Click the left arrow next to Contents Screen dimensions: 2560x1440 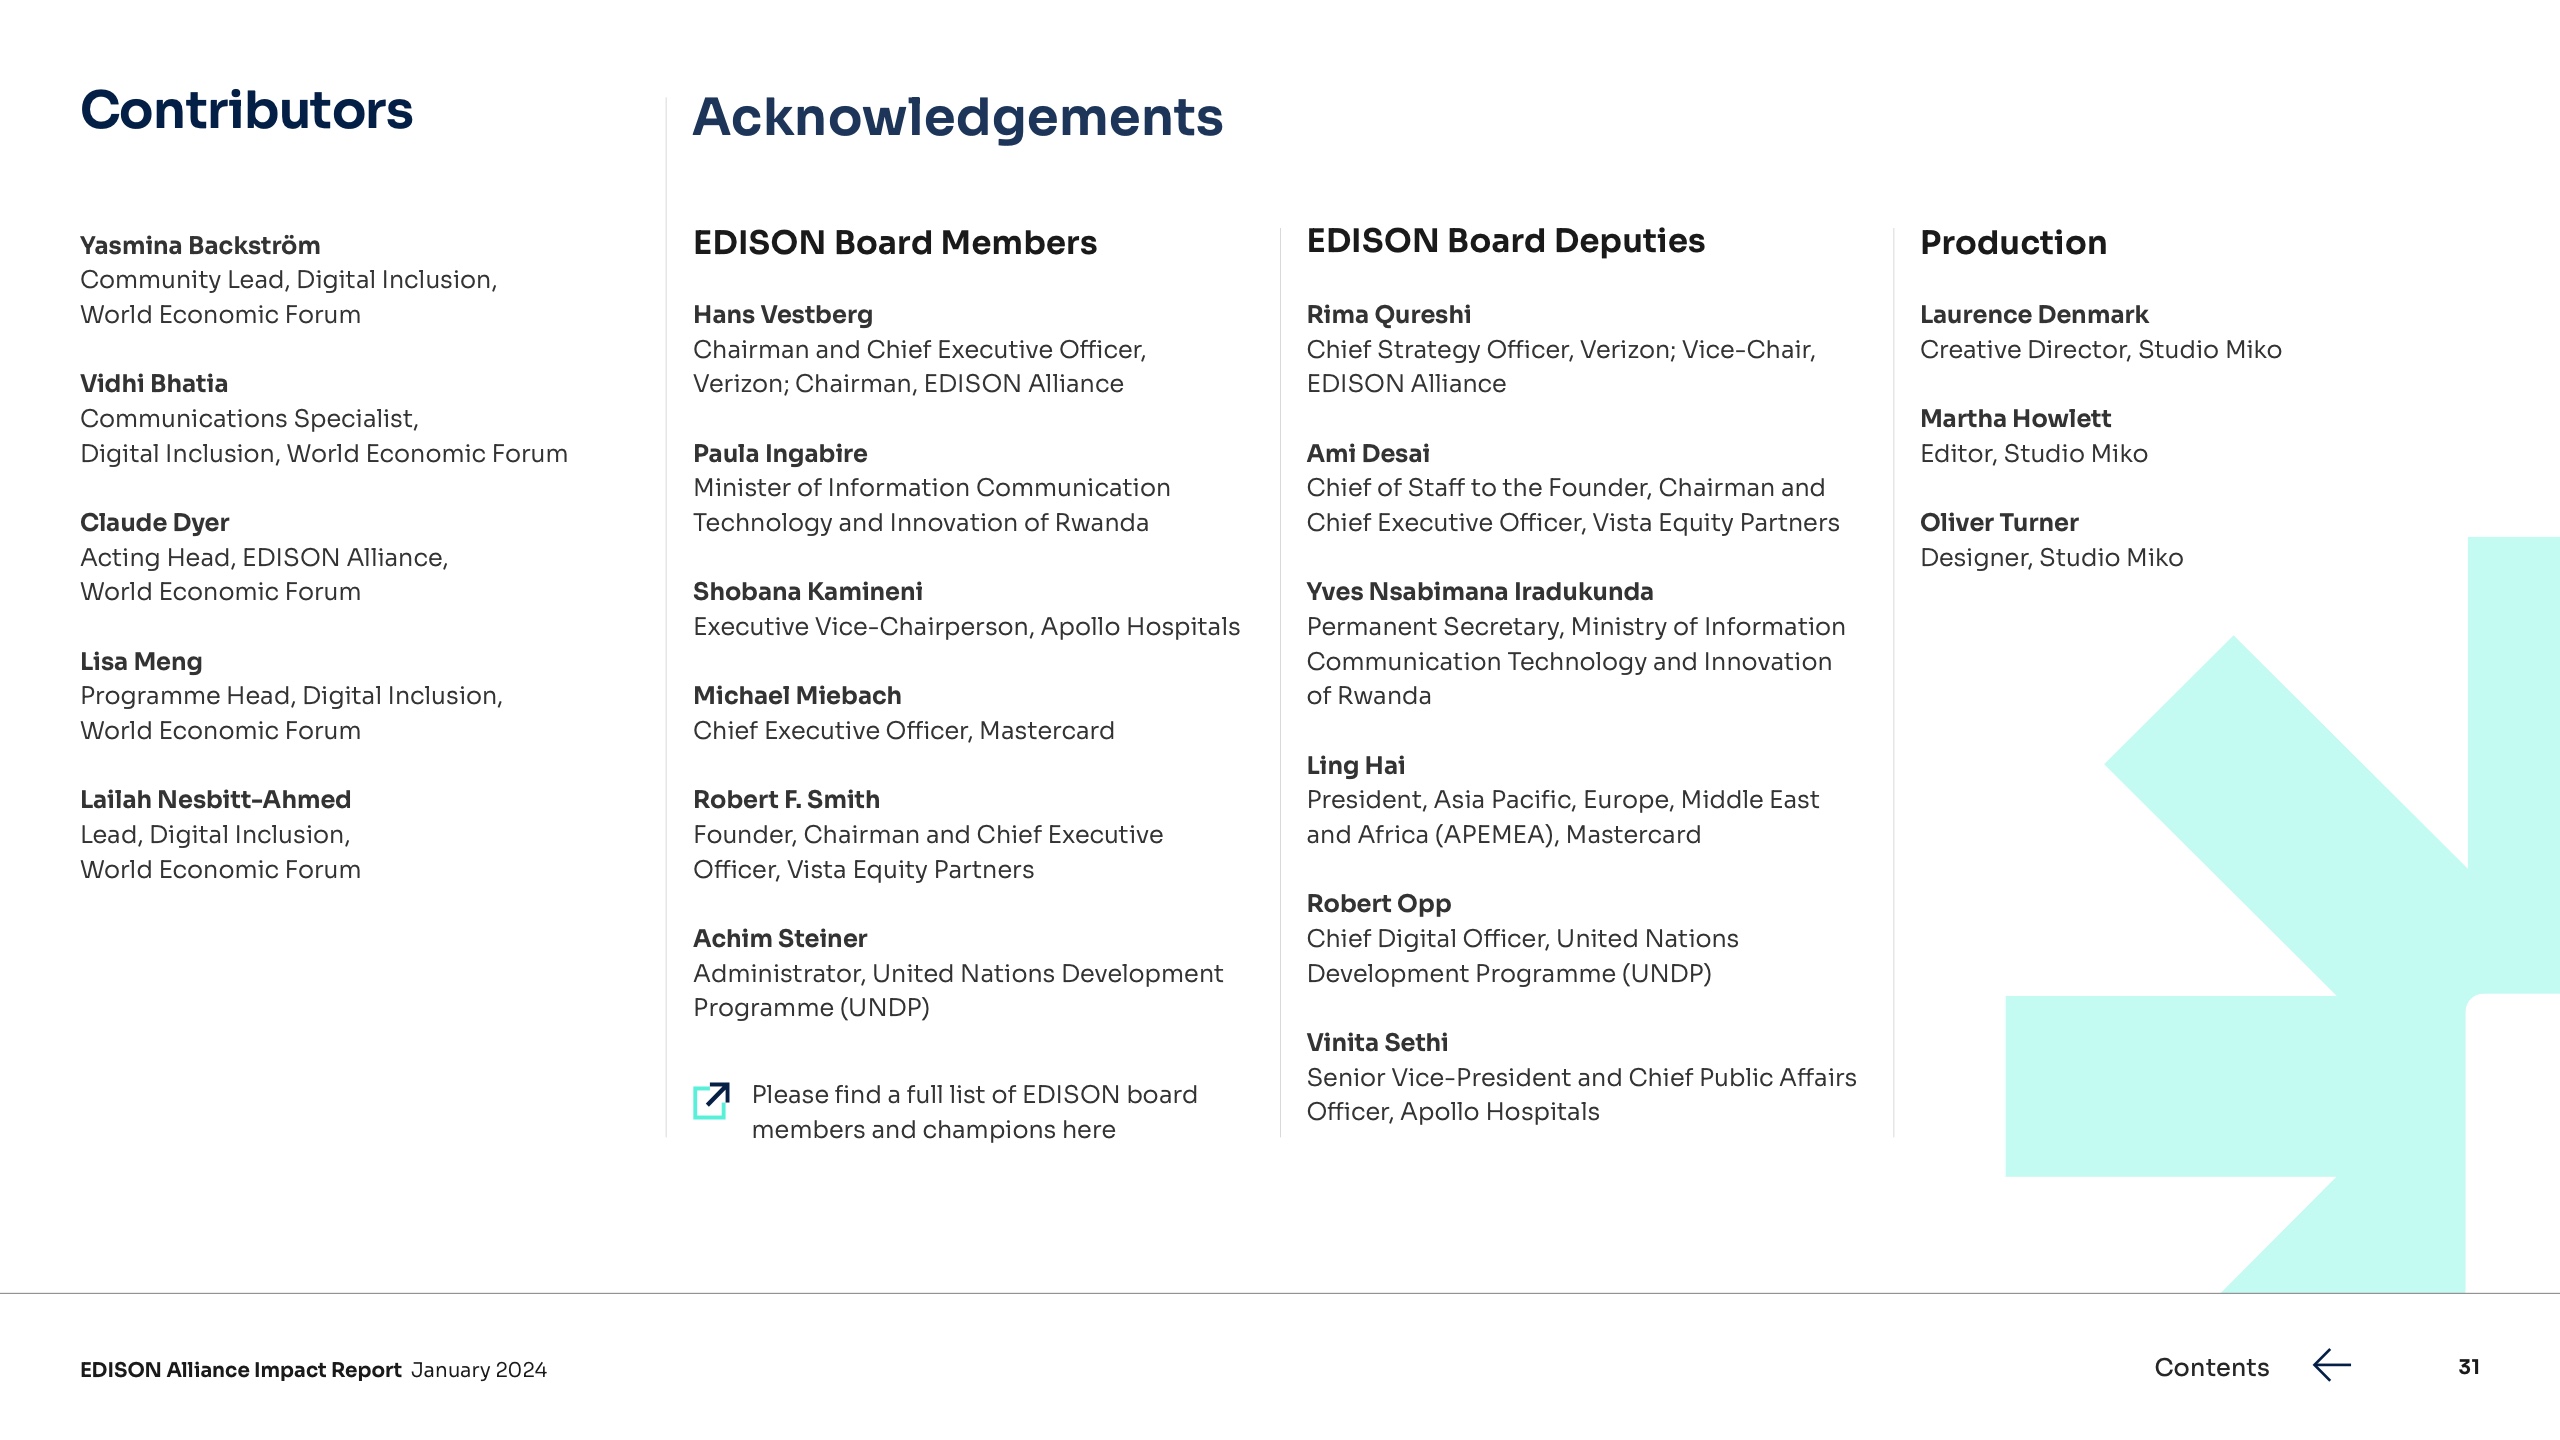coord(2331,1366)
